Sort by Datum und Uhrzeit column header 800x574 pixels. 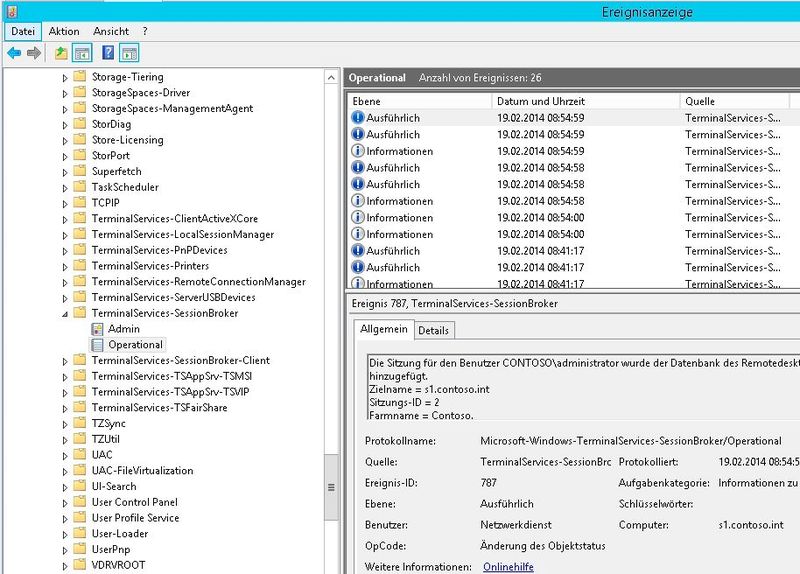(586, 101)
